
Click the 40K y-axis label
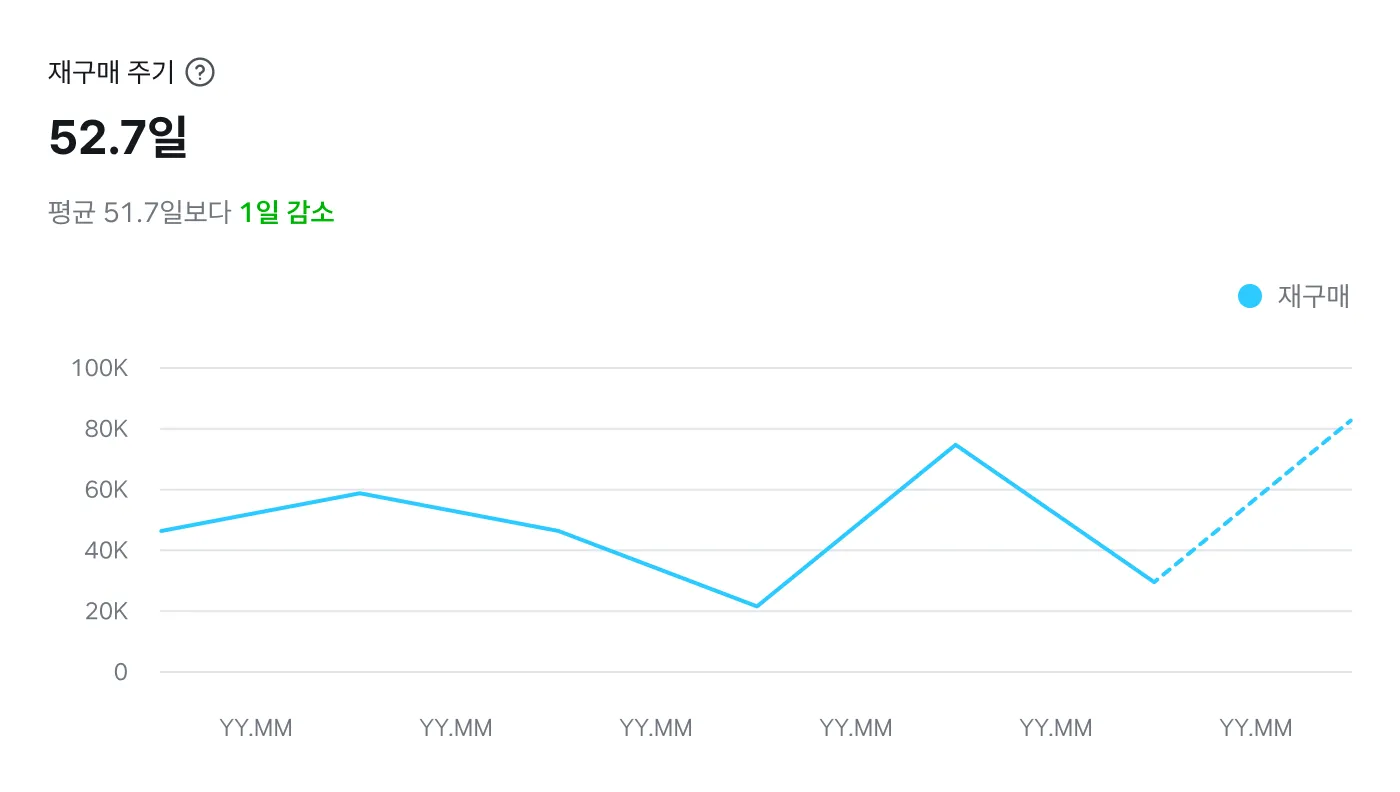104,550
